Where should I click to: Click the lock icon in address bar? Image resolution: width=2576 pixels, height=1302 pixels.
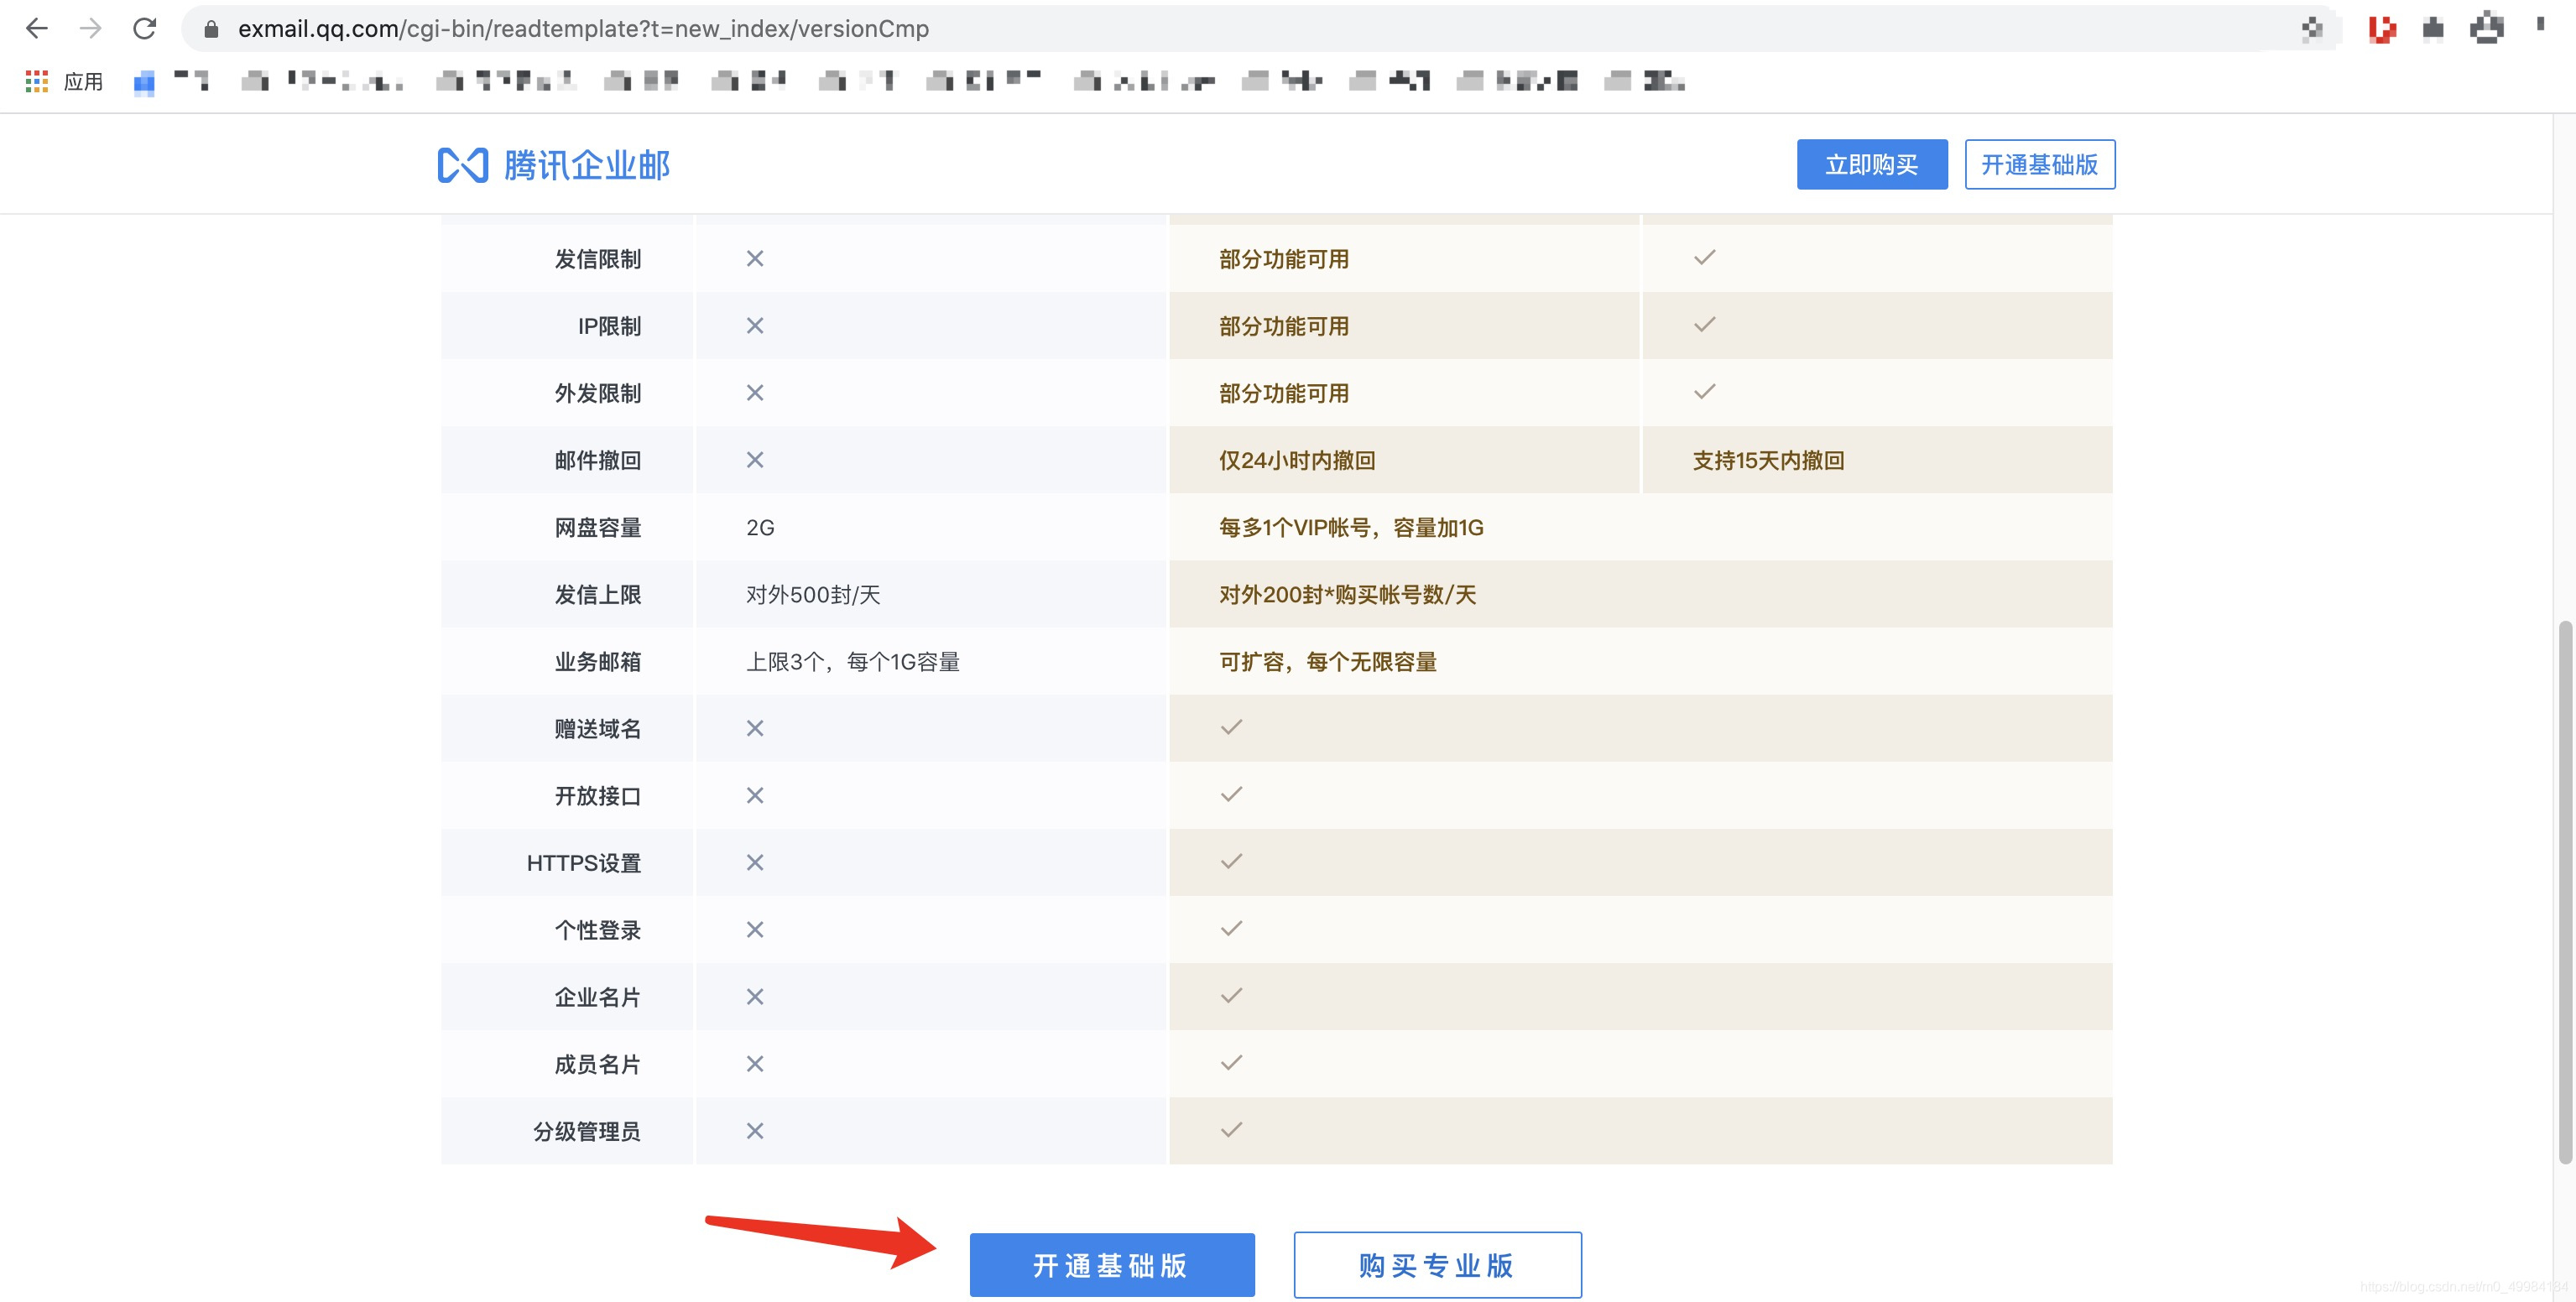pyautogui.click(x=211, y=29)
